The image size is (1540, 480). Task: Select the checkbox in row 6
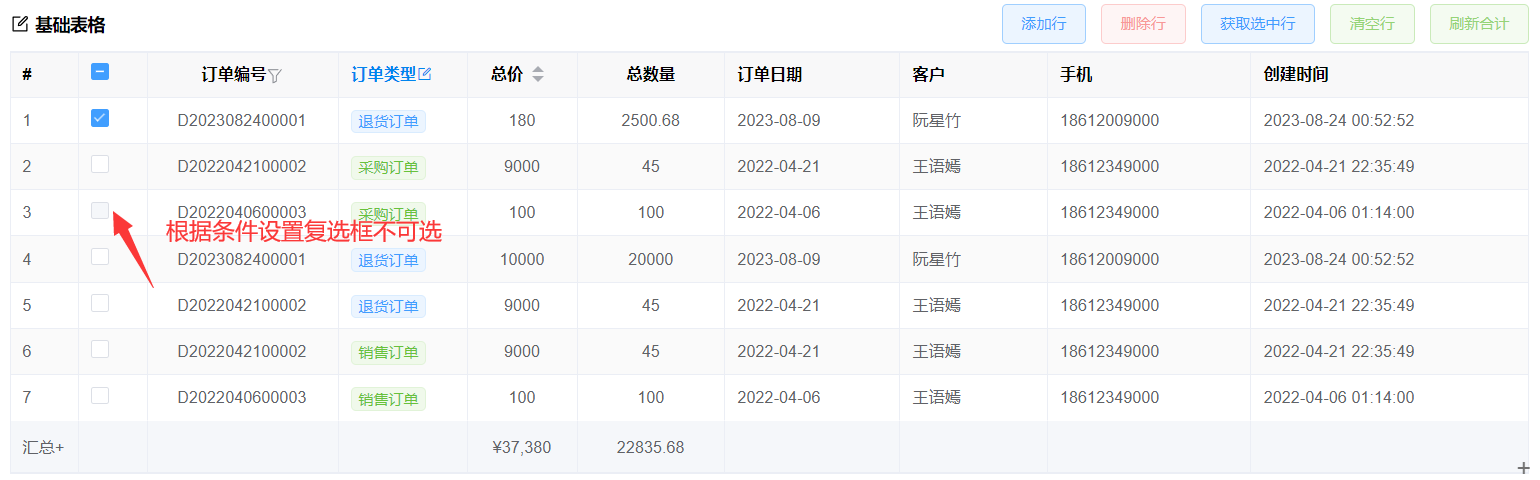tap(100, 350)
